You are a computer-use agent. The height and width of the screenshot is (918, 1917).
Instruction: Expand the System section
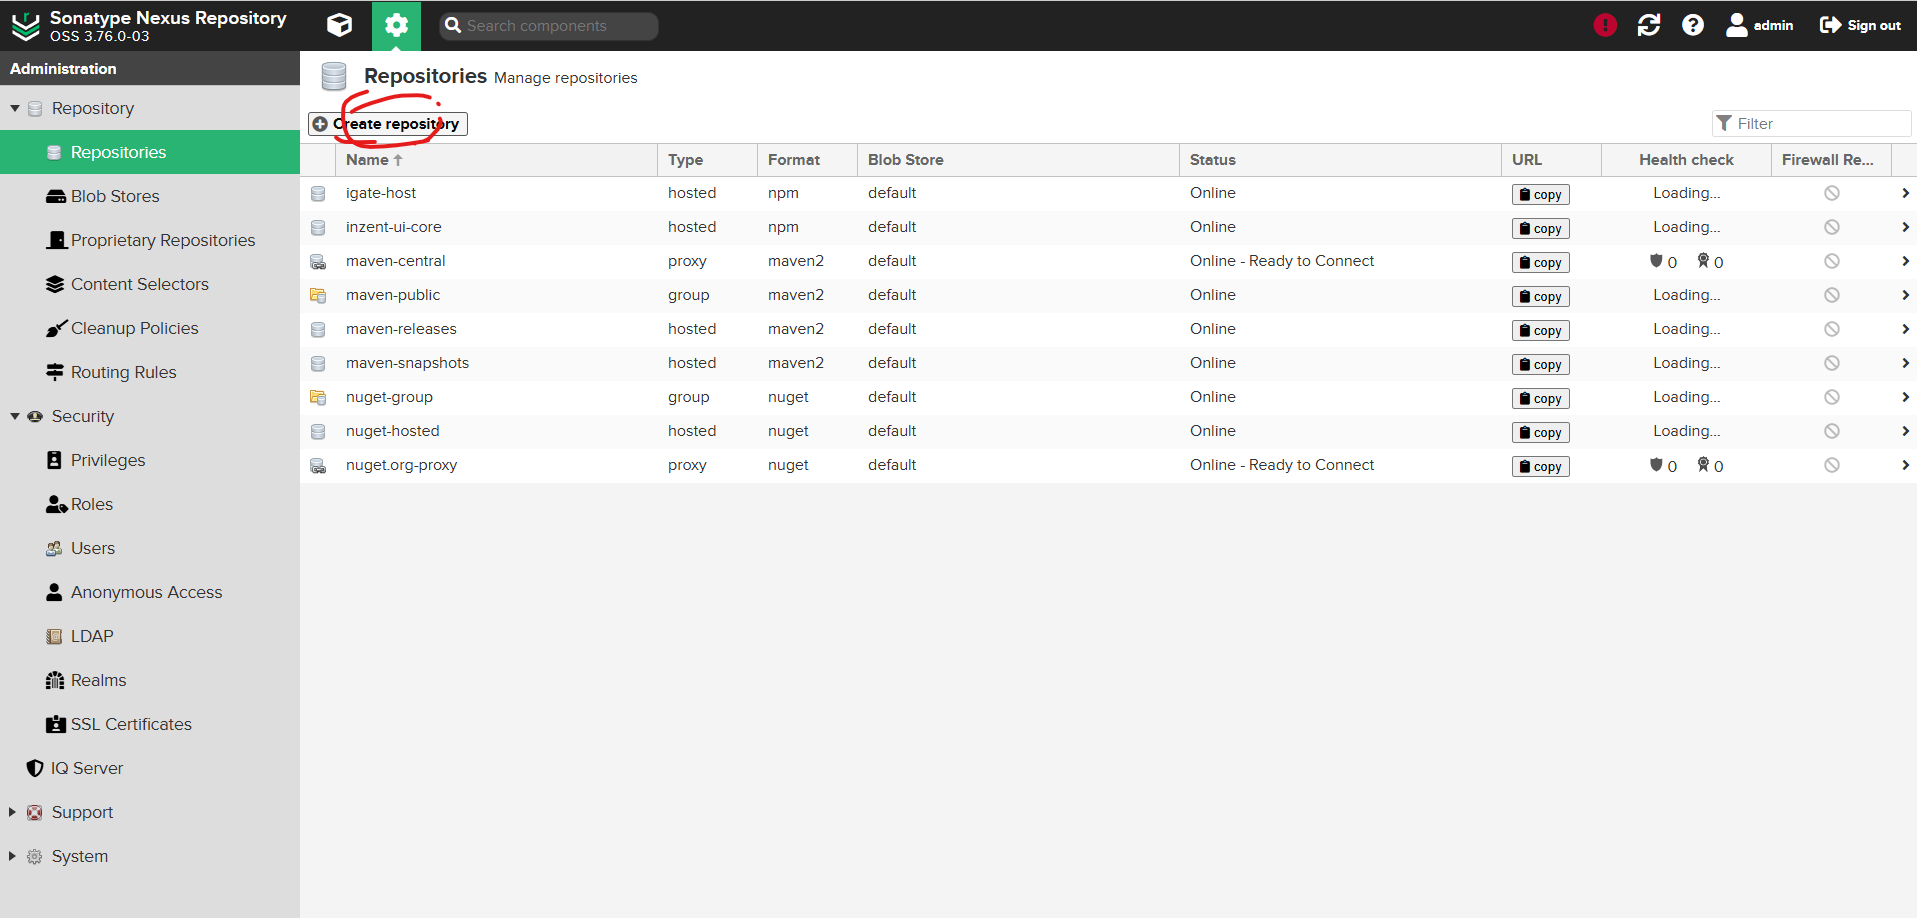[10, 856]
